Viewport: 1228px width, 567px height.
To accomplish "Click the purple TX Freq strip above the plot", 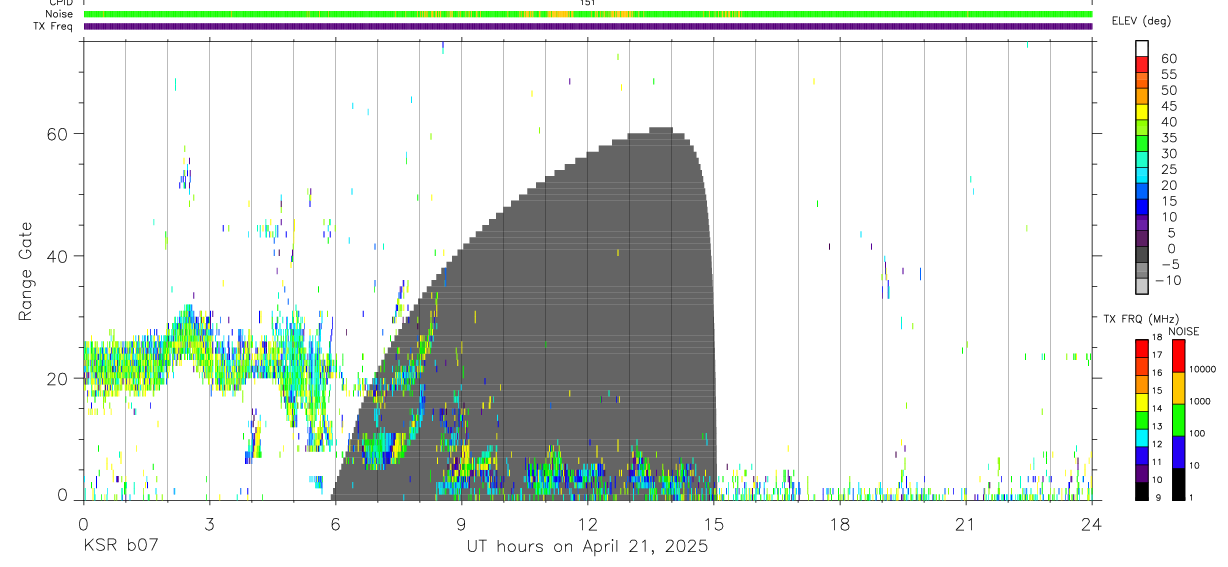I will pyautogui.click(x=588, y=26).
